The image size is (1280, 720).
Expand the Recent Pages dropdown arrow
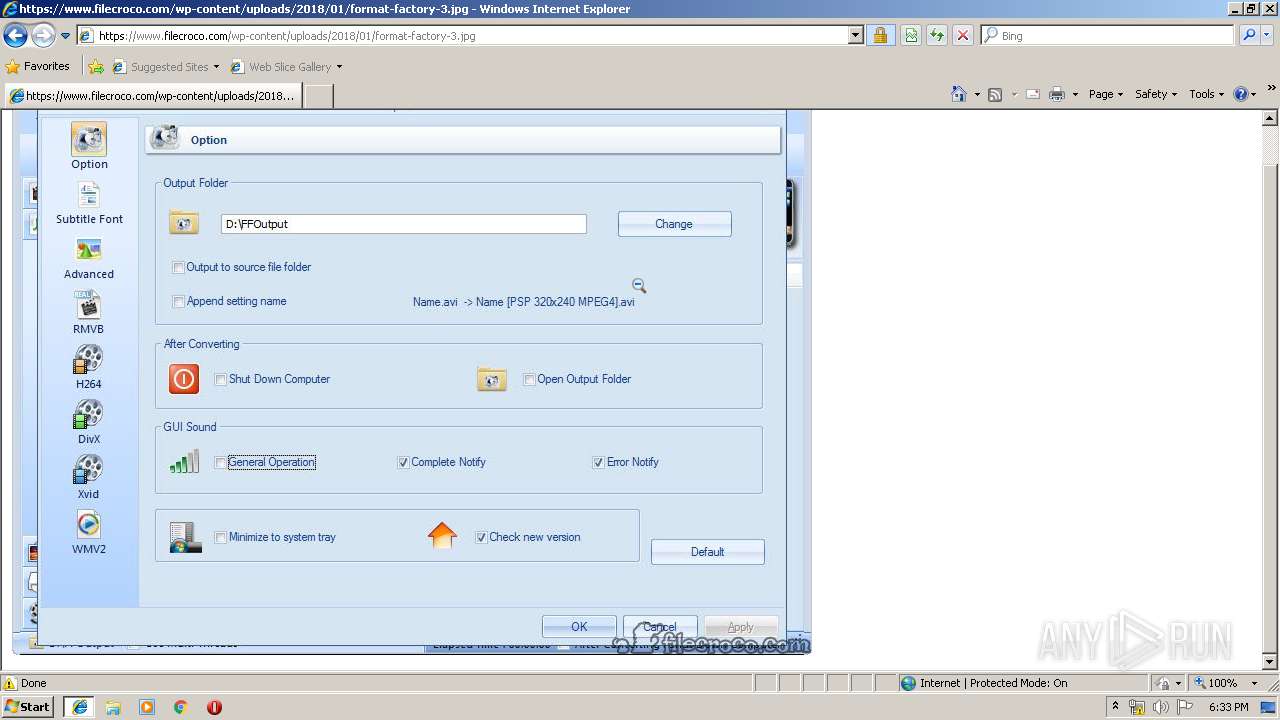point(66,36)
